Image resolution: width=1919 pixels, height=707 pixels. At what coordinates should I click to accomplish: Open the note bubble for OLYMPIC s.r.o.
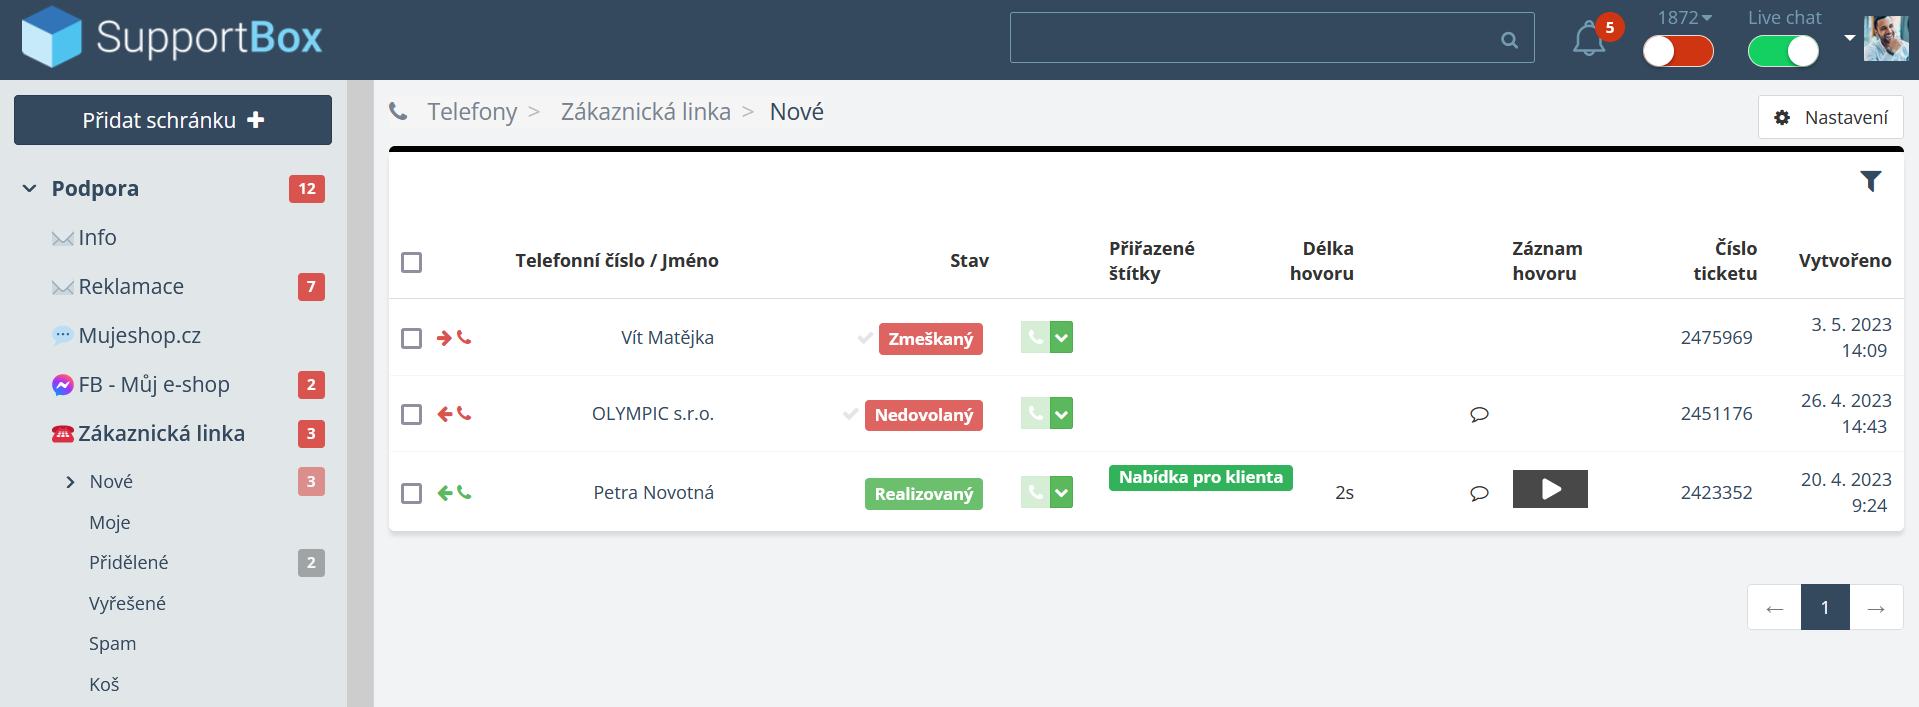click(1480, 414)
